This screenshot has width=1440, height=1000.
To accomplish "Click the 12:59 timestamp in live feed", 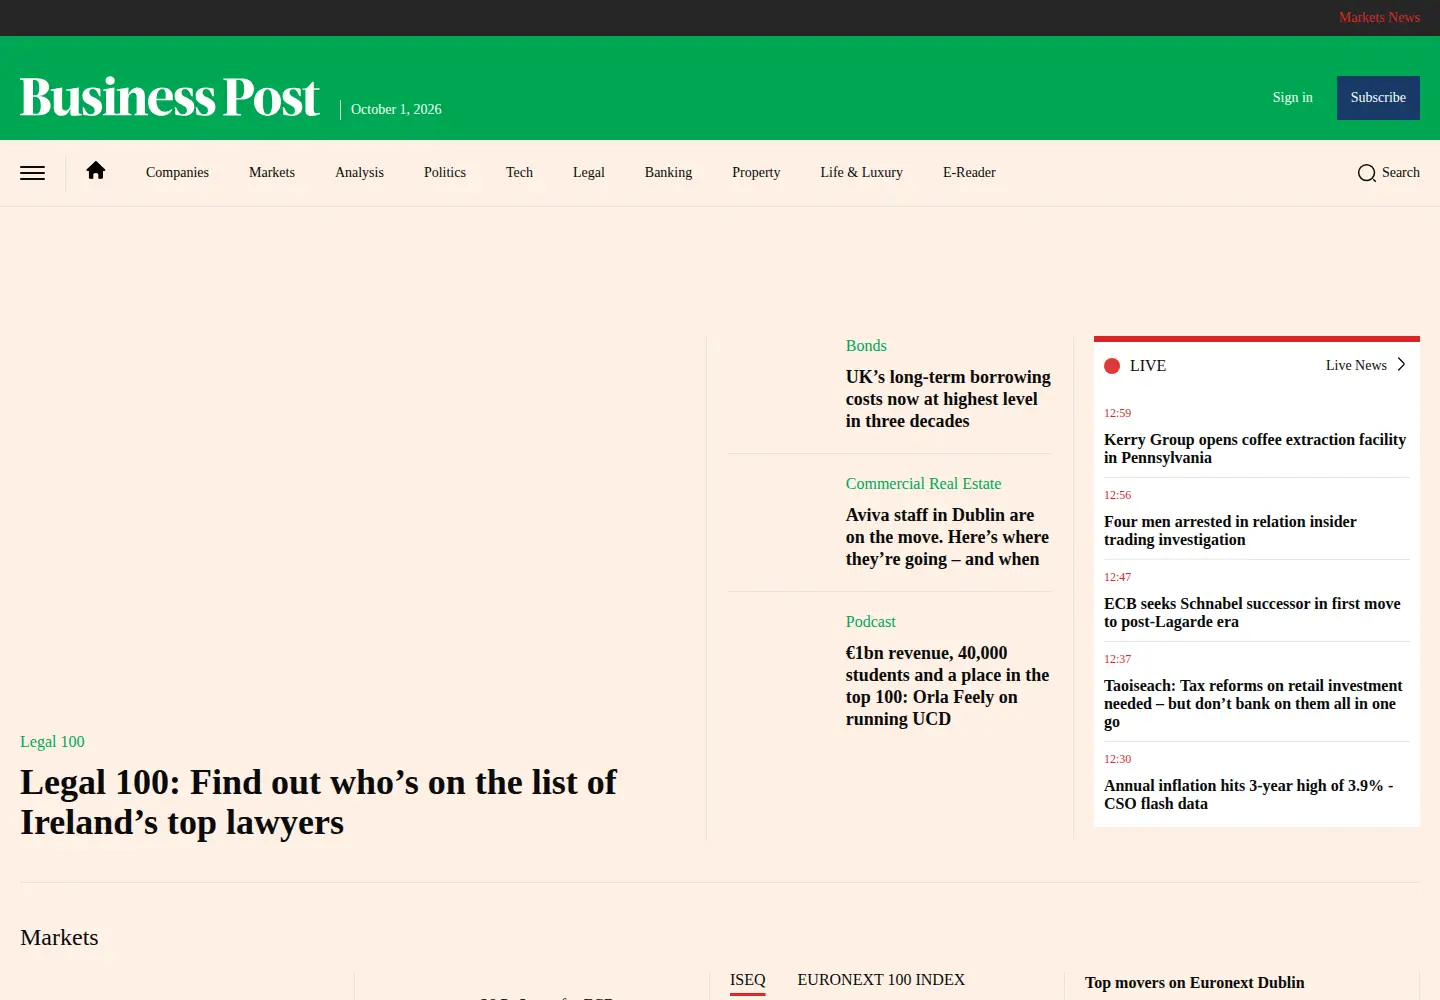I will (1117, 413).
